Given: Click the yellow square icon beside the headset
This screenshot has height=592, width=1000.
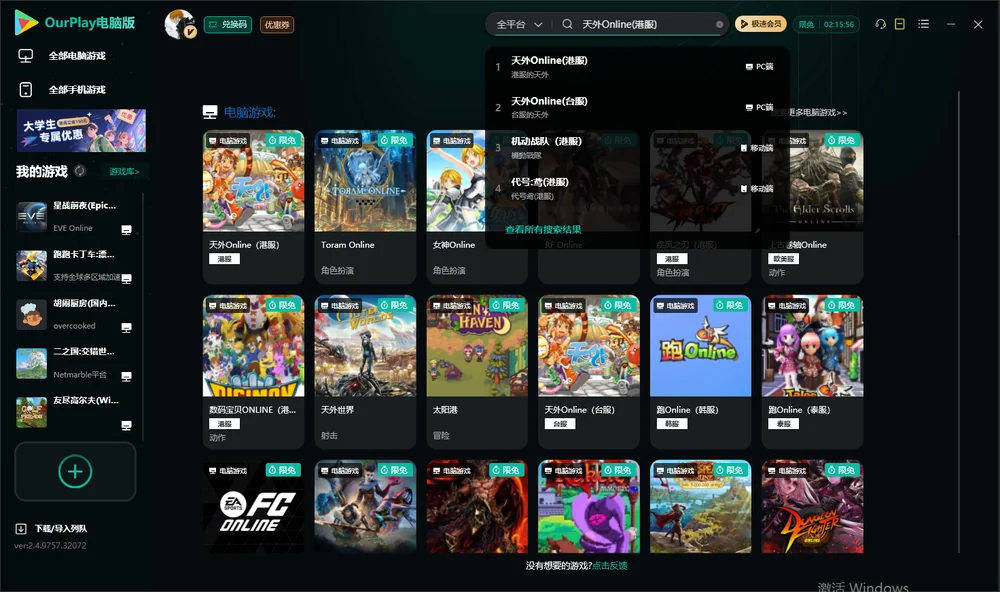Looking at the screenshot, I should 900,24.
